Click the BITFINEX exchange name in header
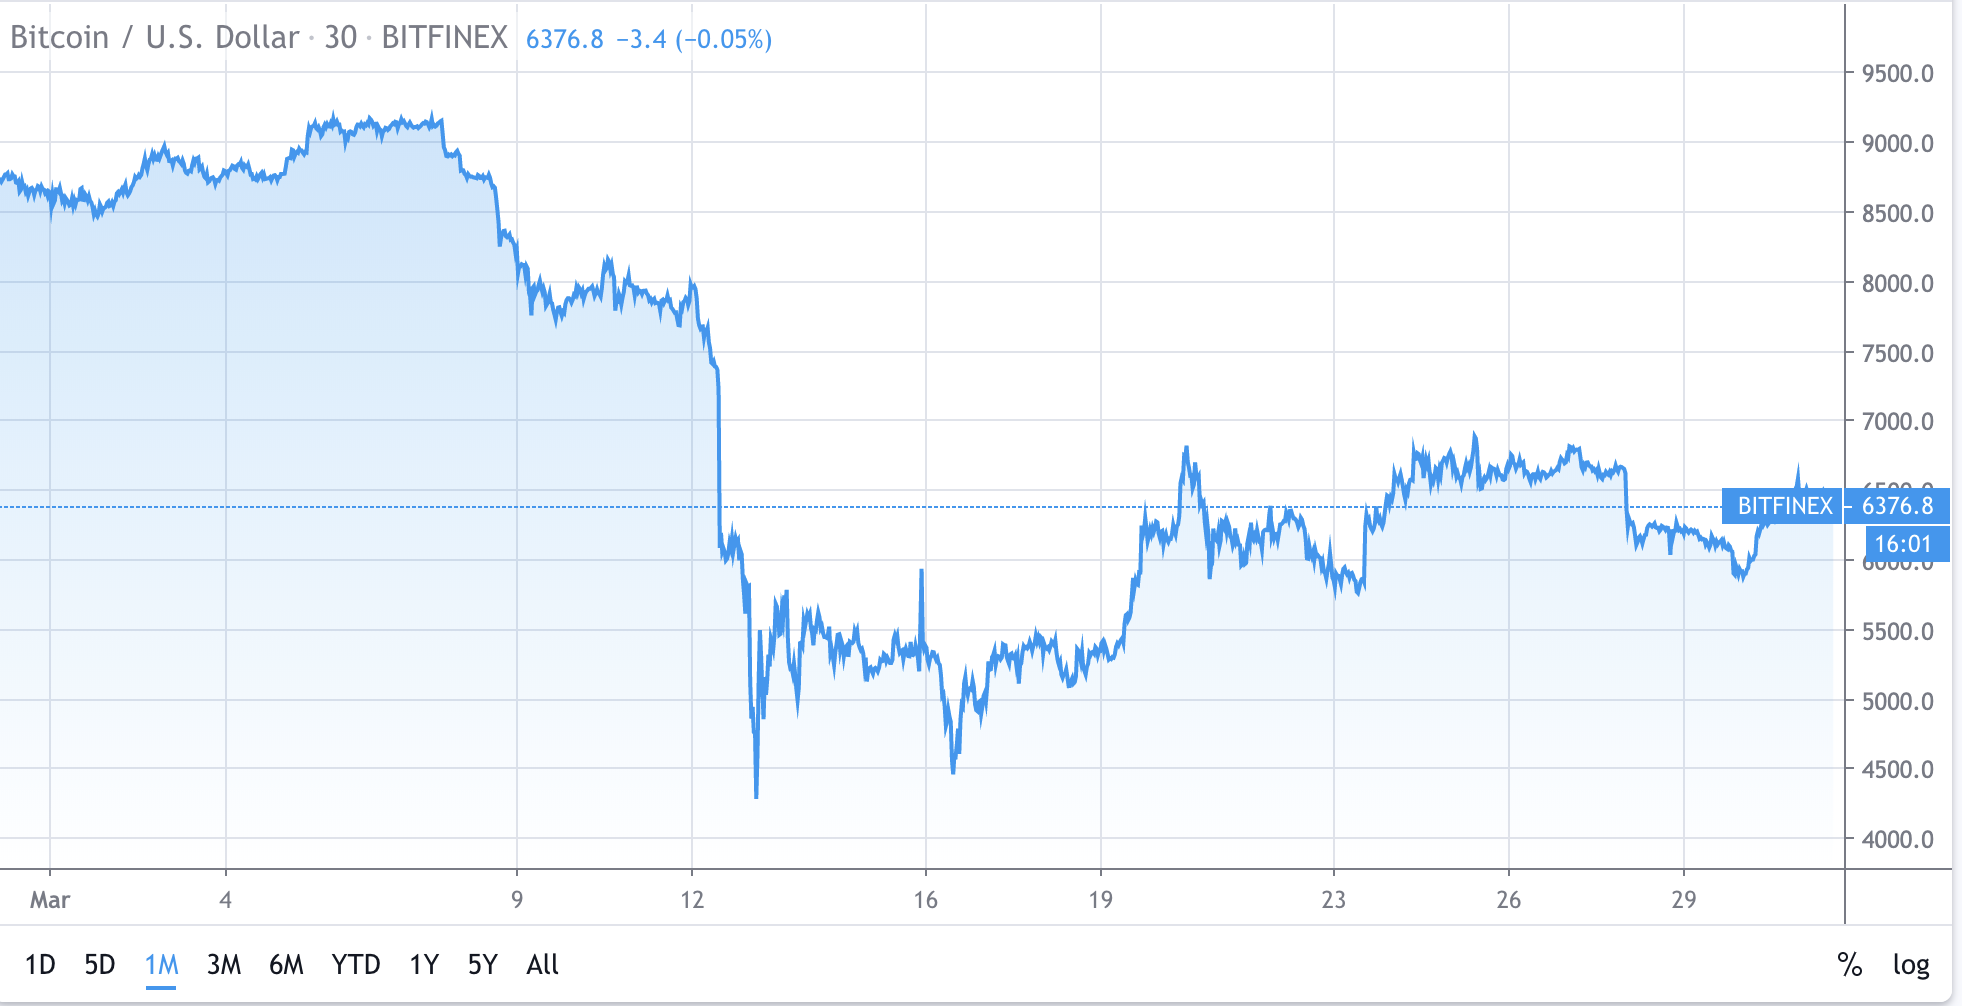 click(445, 38)
